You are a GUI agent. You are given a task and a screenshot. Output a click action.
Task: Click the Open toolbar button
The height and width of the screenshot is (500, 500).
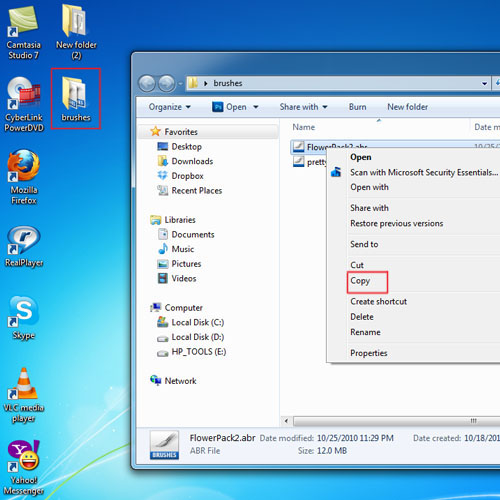[x=231, y=107]
